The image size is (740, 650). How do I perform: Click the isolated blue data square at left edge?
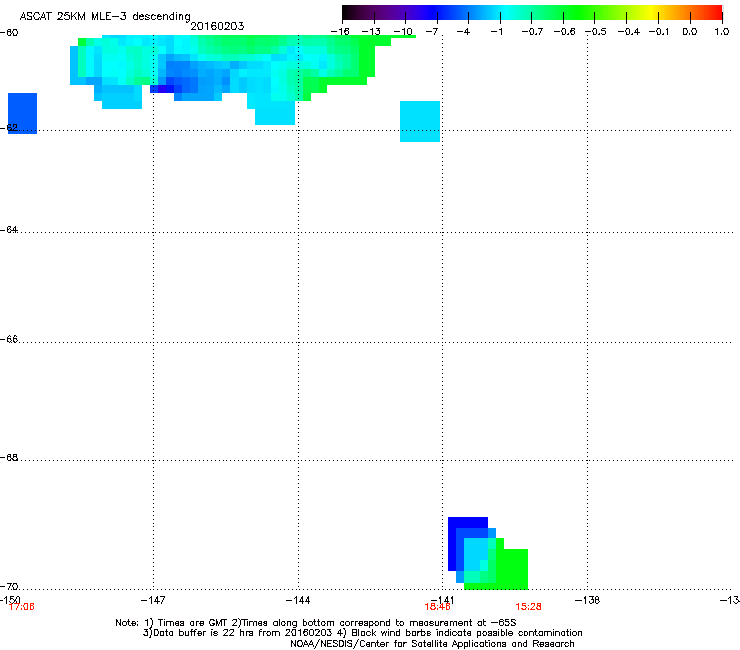pos(22,113)
